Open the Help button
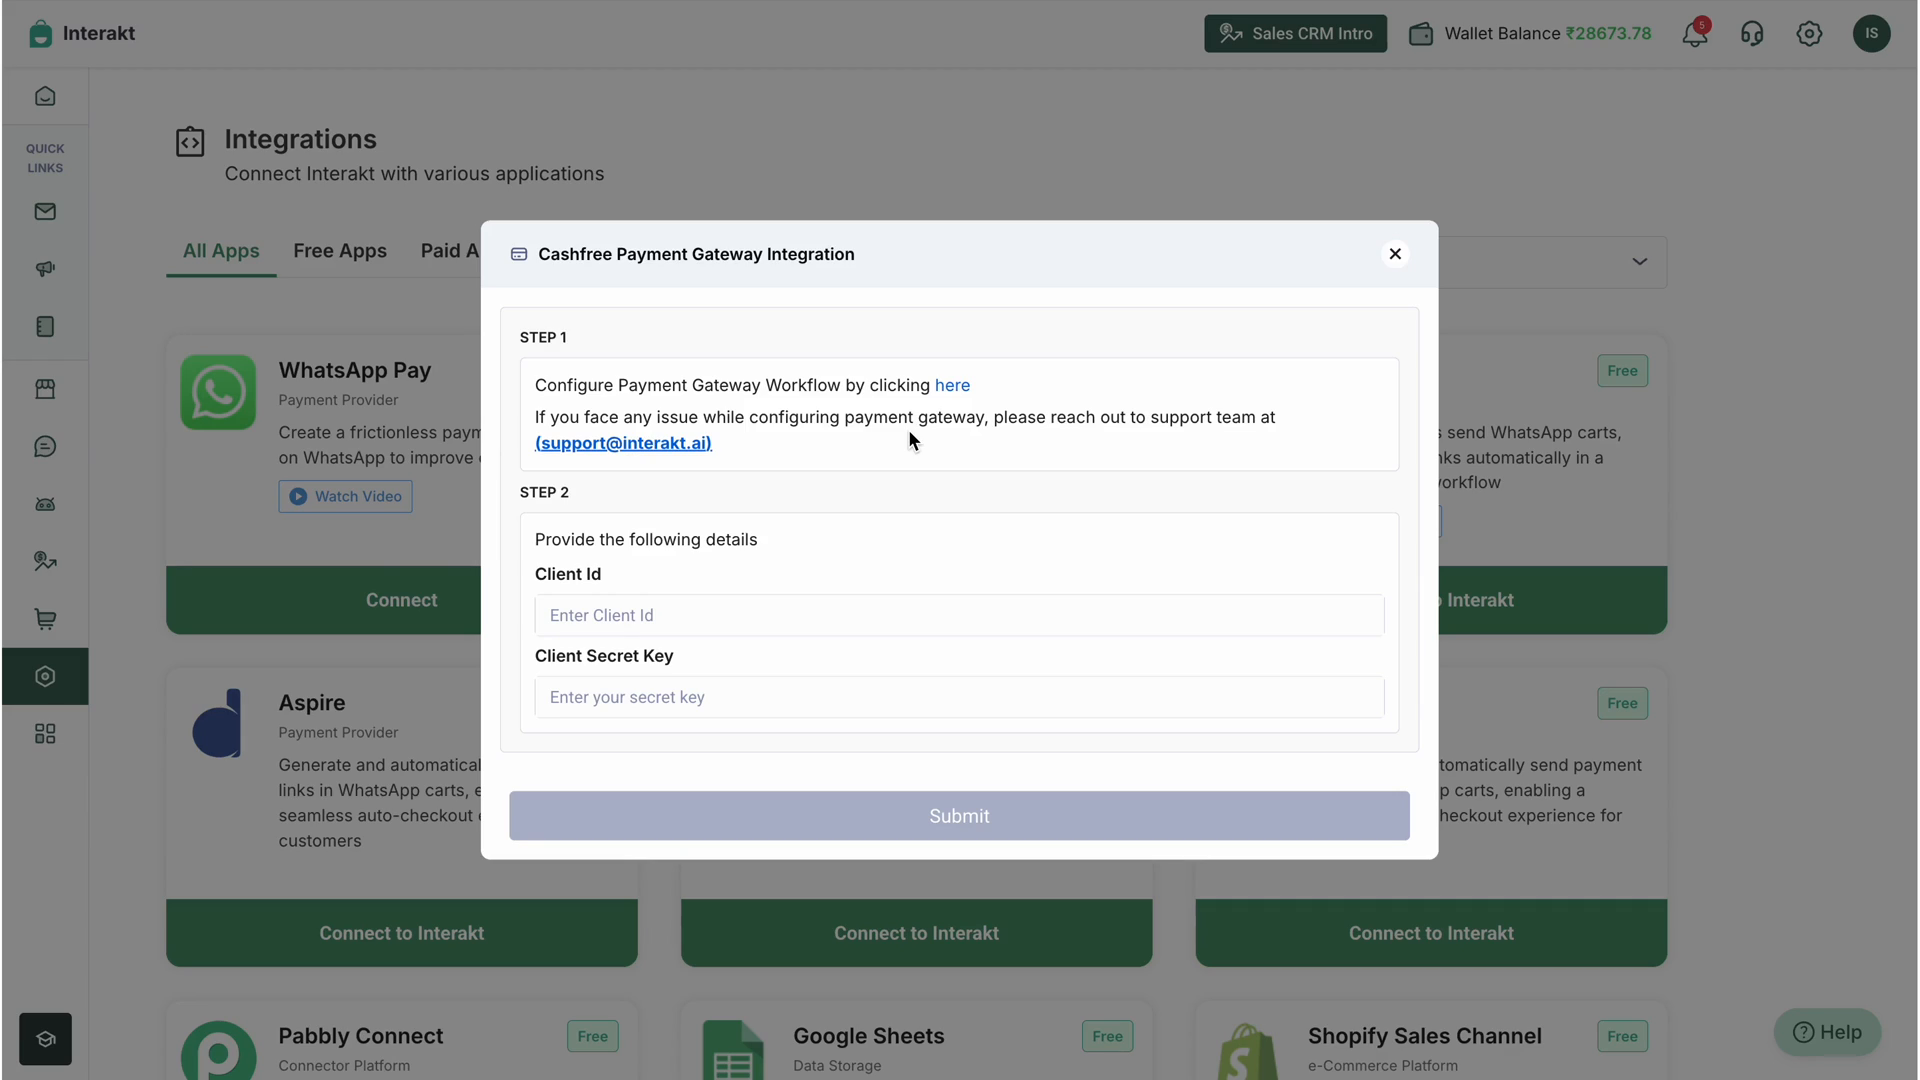This screenshot has width=1920, height=1080. click(x=1827, y=1032)
